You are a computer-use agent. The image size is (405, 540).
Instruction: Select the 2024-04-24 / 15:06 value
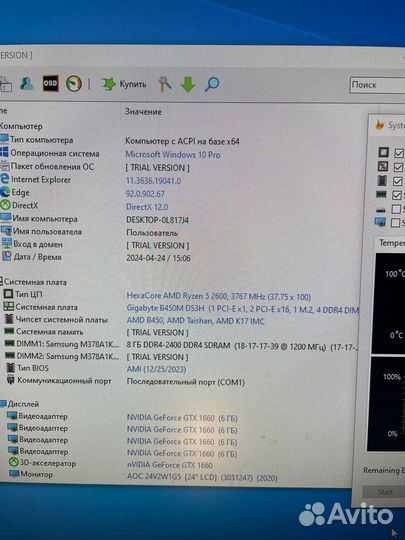pyautogui.click(x=158, y=258)
